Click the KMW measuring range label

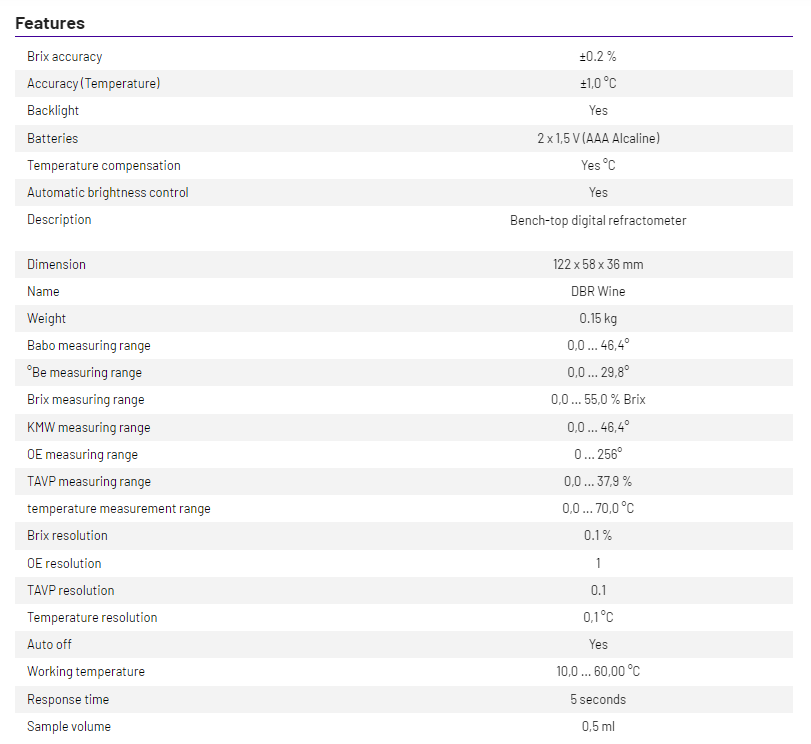tap(89, 428)
